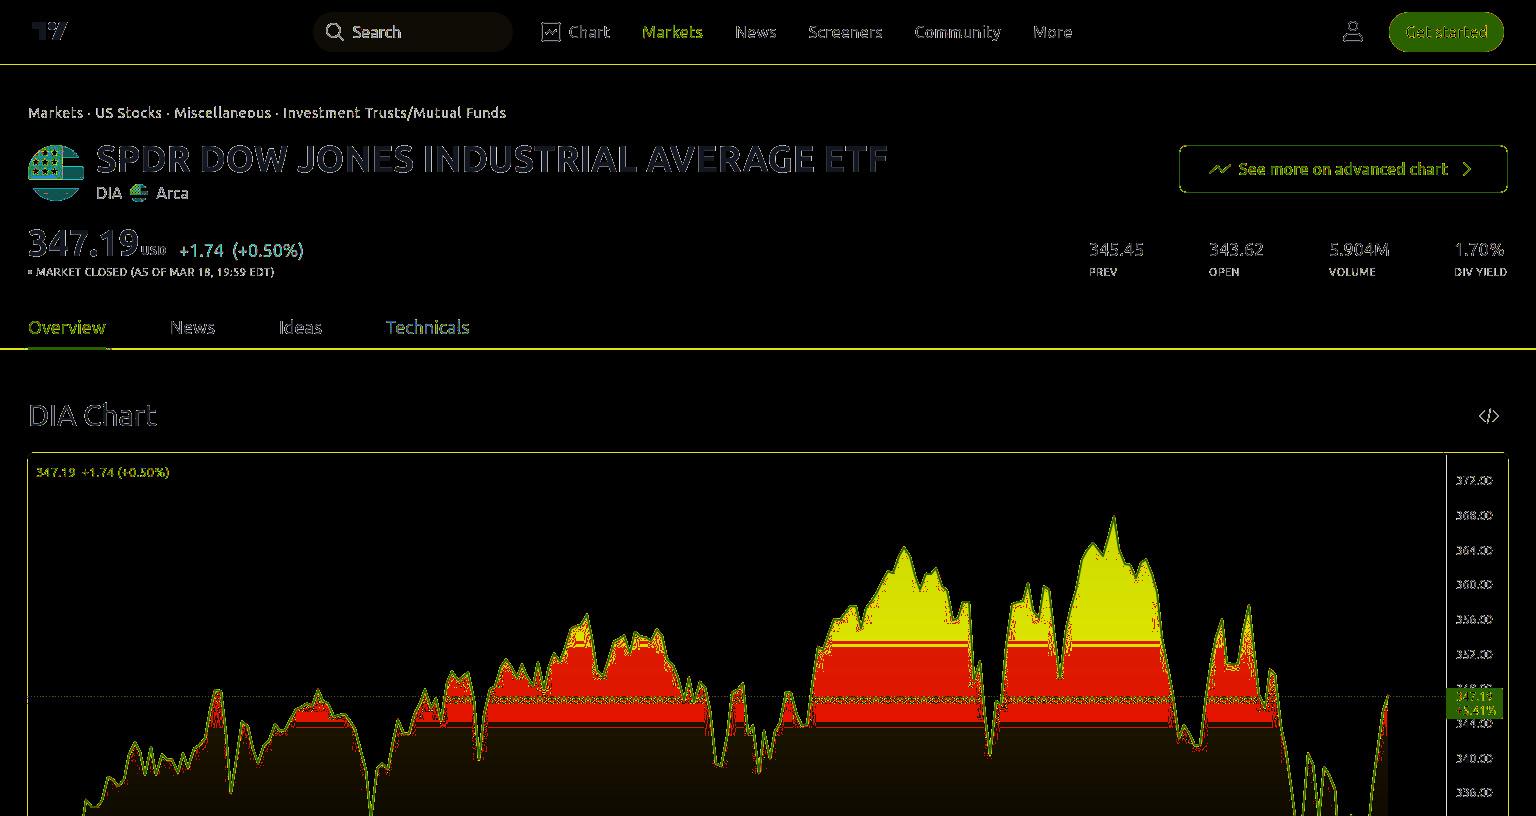Open the embed code icon for DIA Chart
The image size is (1536, 816).
(x=1489, y=416)
